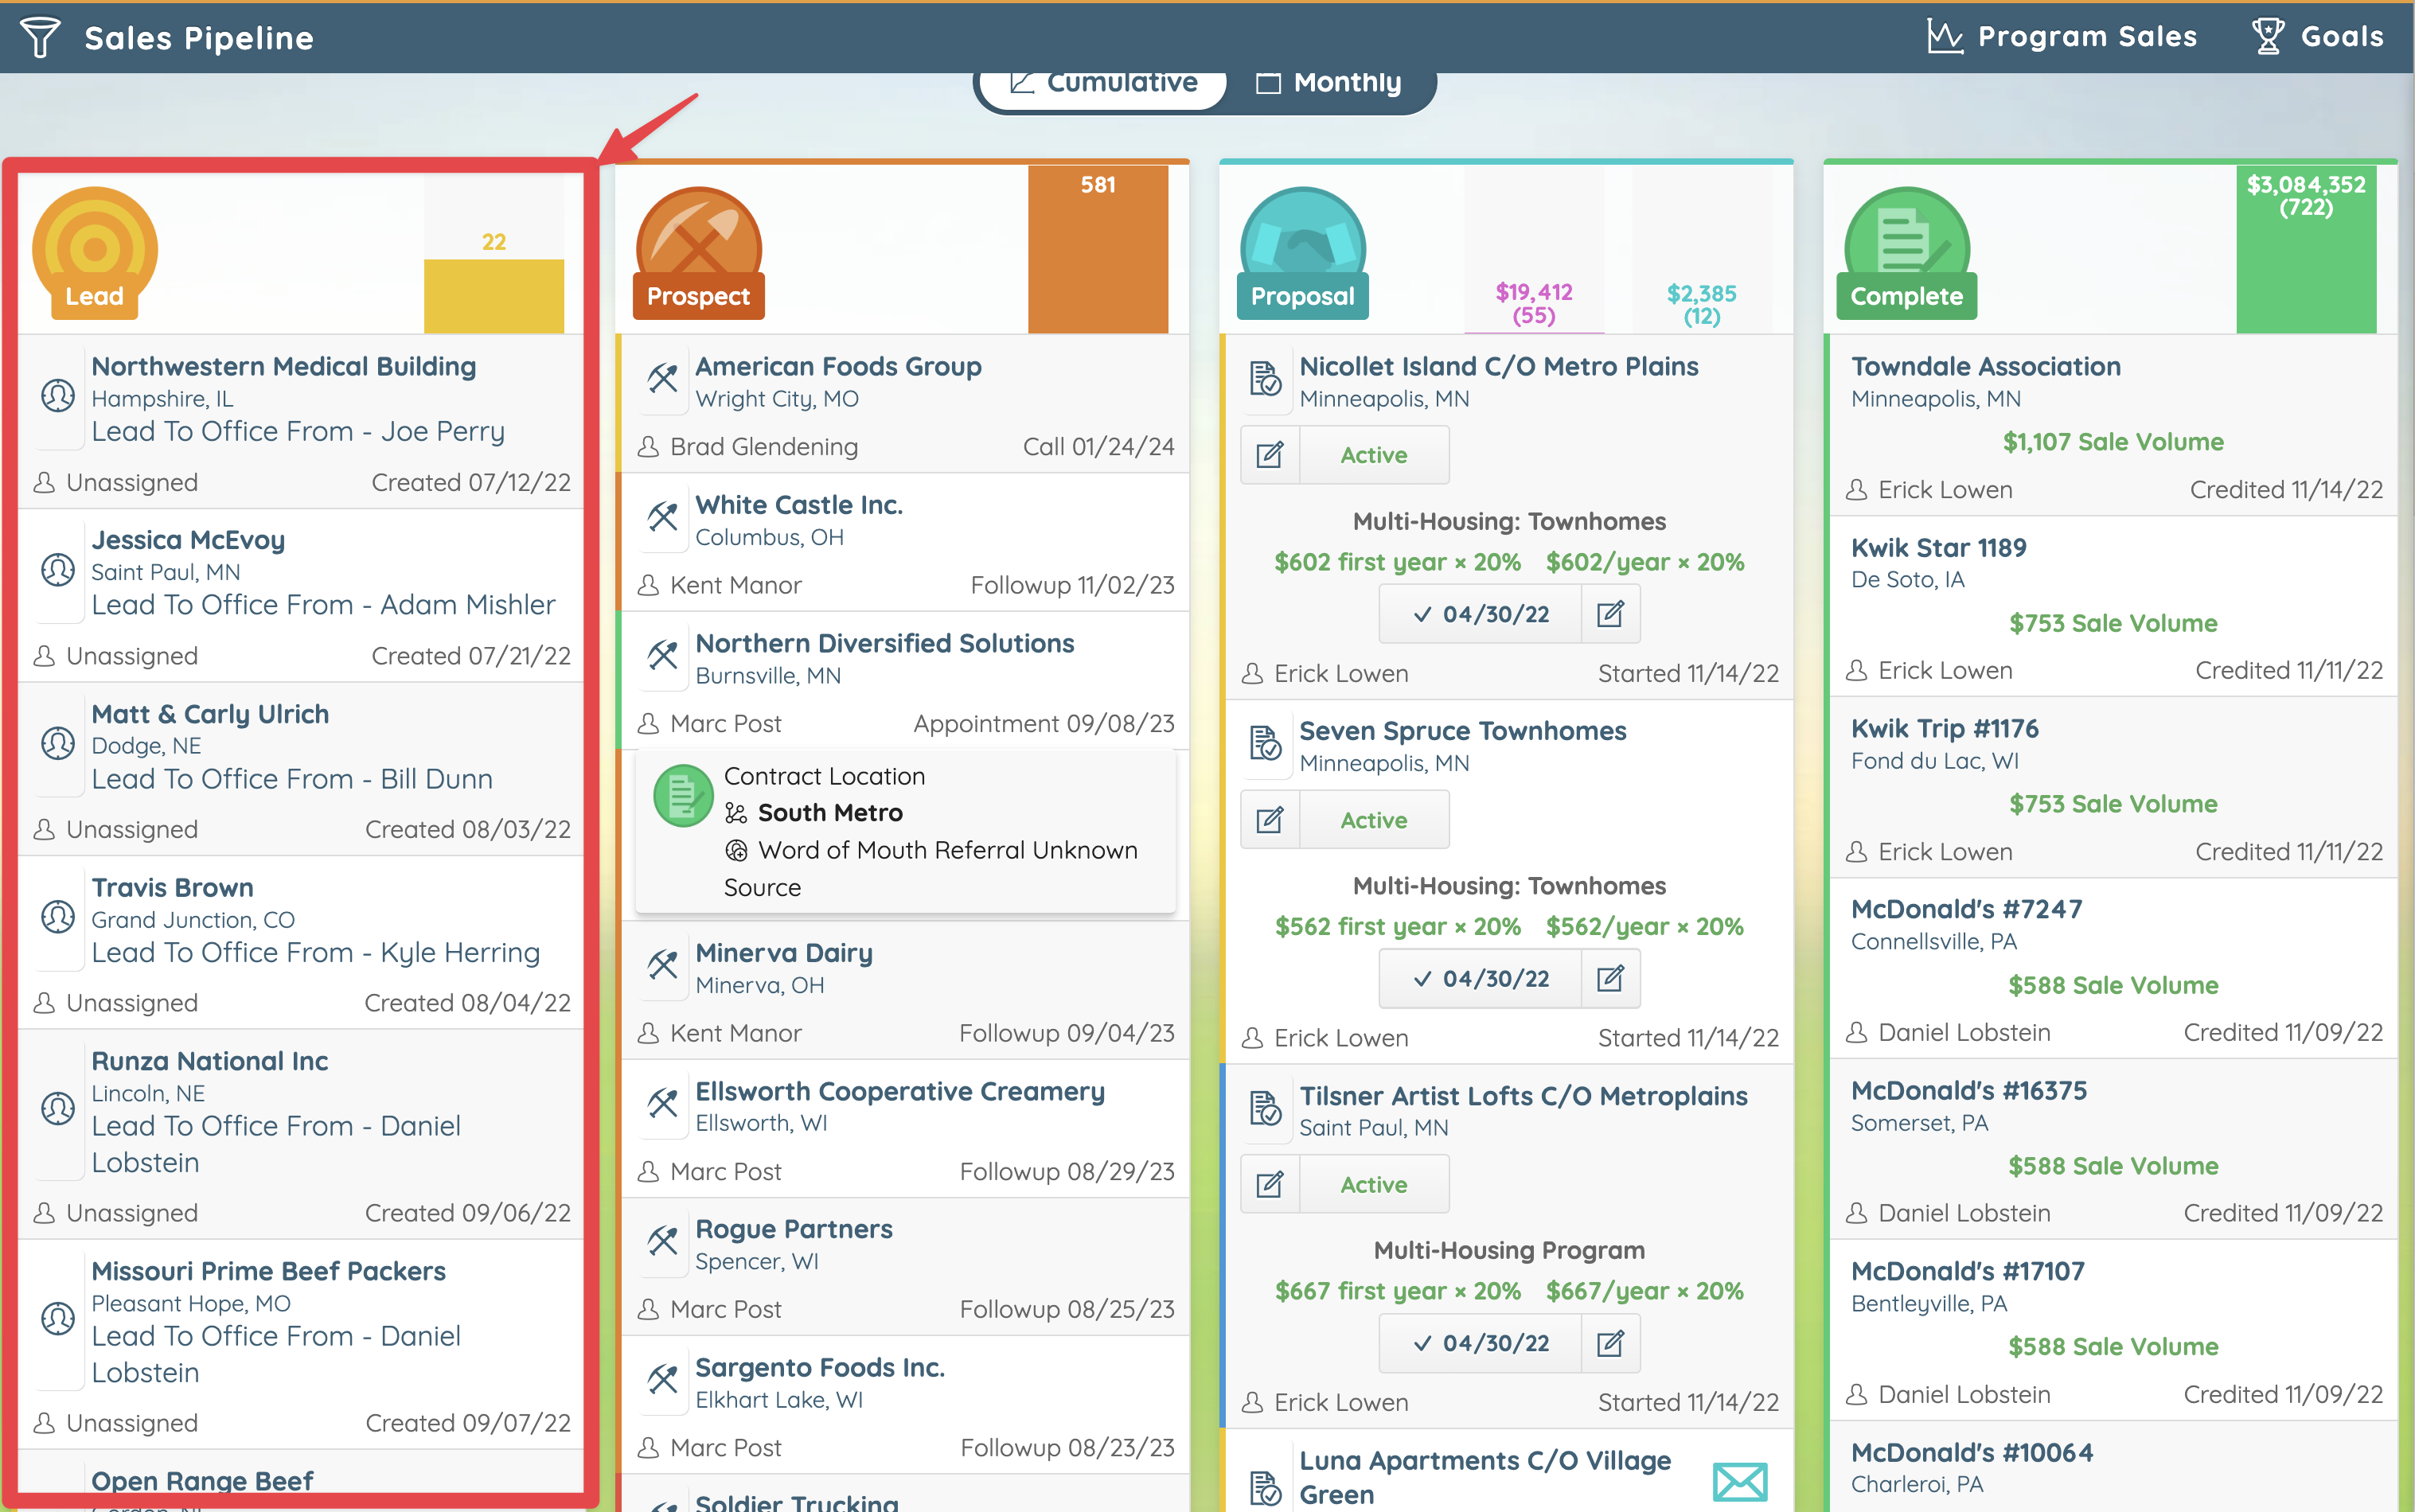Click the headset icon on Missouri Prime Beef Packers
Screen dimensions: 2415x1512
pyautogui.click(x=58, y=1318)
